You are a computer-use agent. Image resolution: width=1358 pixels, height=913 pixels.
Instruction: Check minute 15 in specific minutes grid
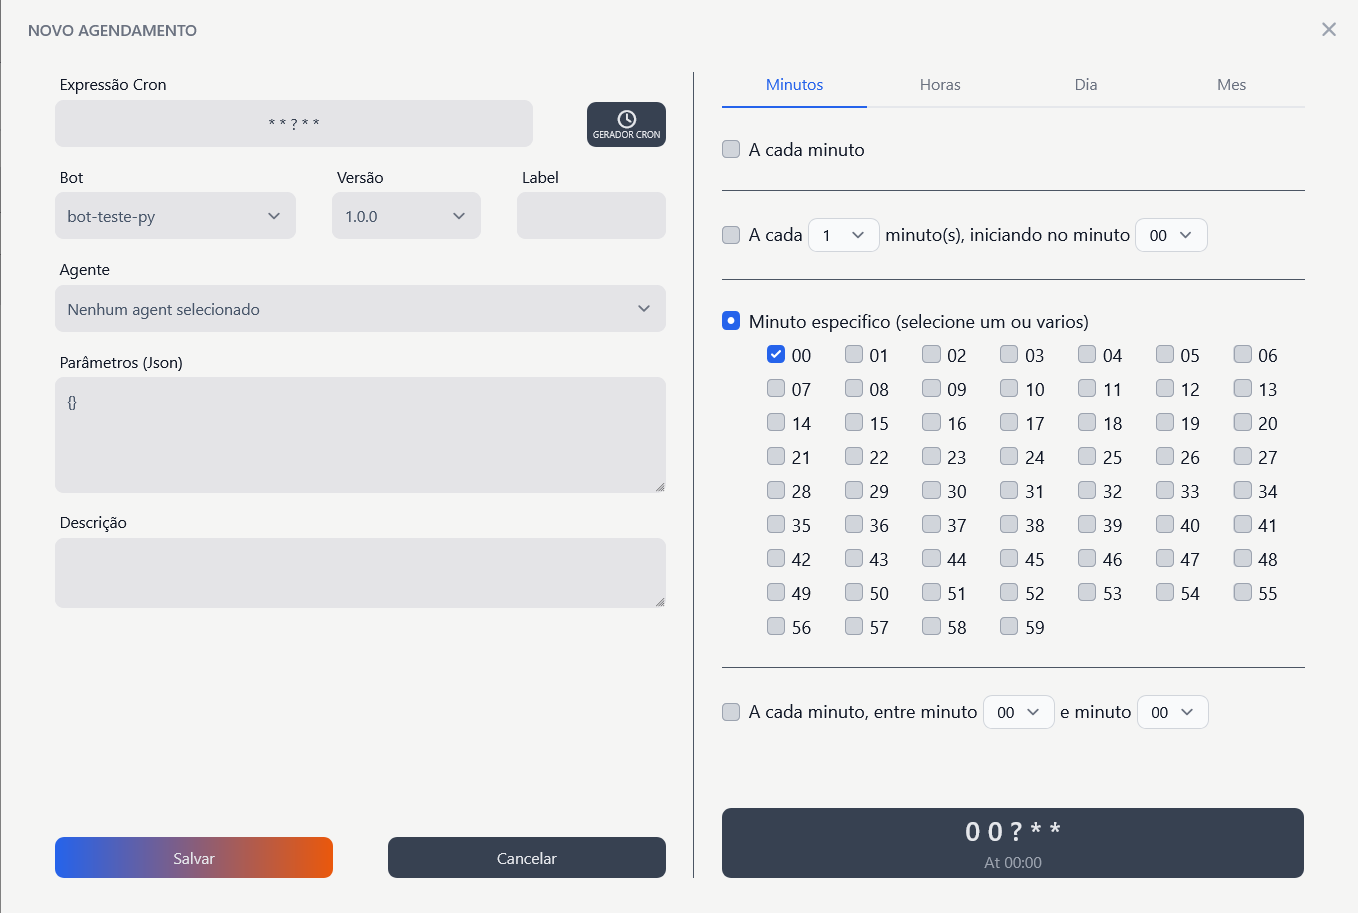854,422
